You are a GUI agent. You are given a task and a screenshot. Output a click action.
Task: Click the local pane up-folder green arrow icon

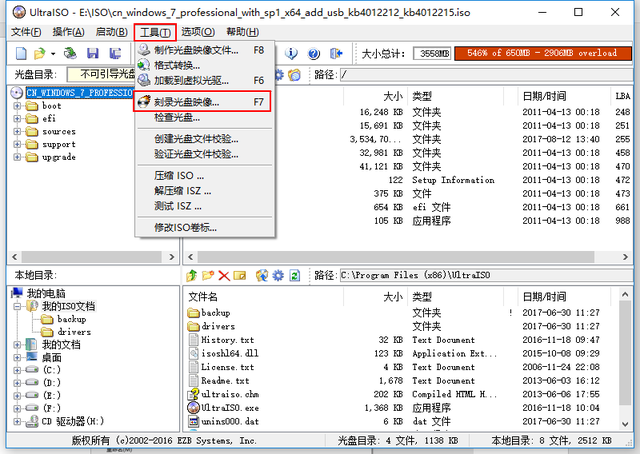click(191, 276)
